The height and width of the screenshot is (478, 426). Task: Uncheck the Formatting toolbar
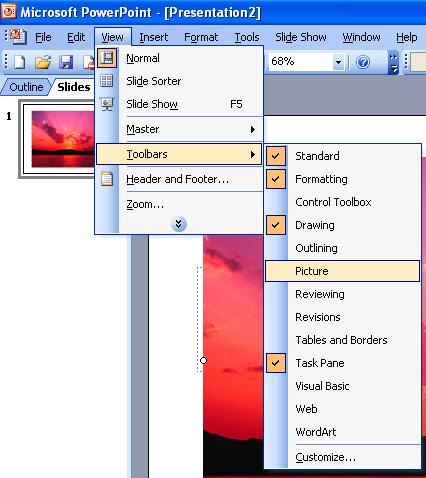343,179
